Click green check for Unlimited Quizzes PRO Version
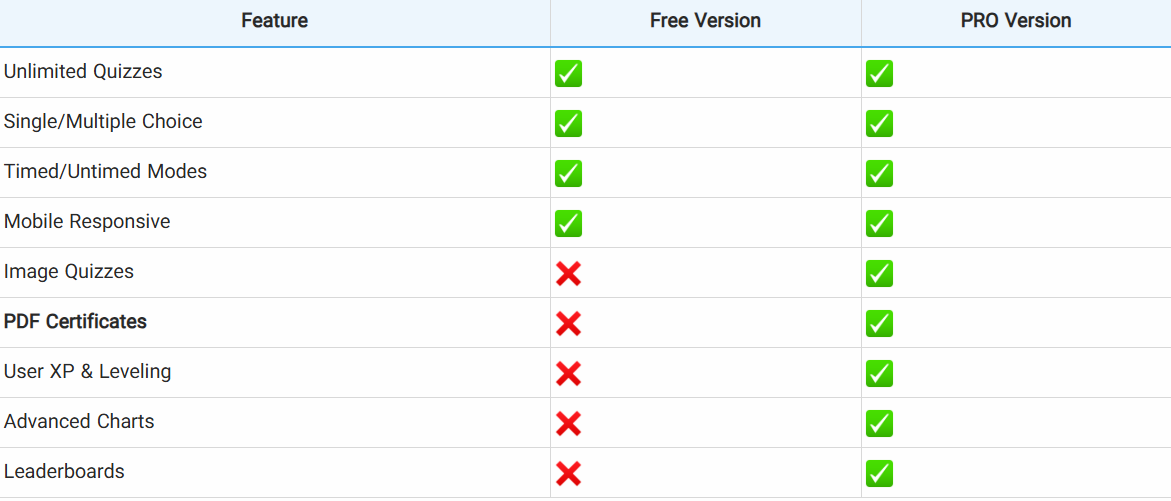The width and height of the screenshot is (1171, 501). [879, 73]
